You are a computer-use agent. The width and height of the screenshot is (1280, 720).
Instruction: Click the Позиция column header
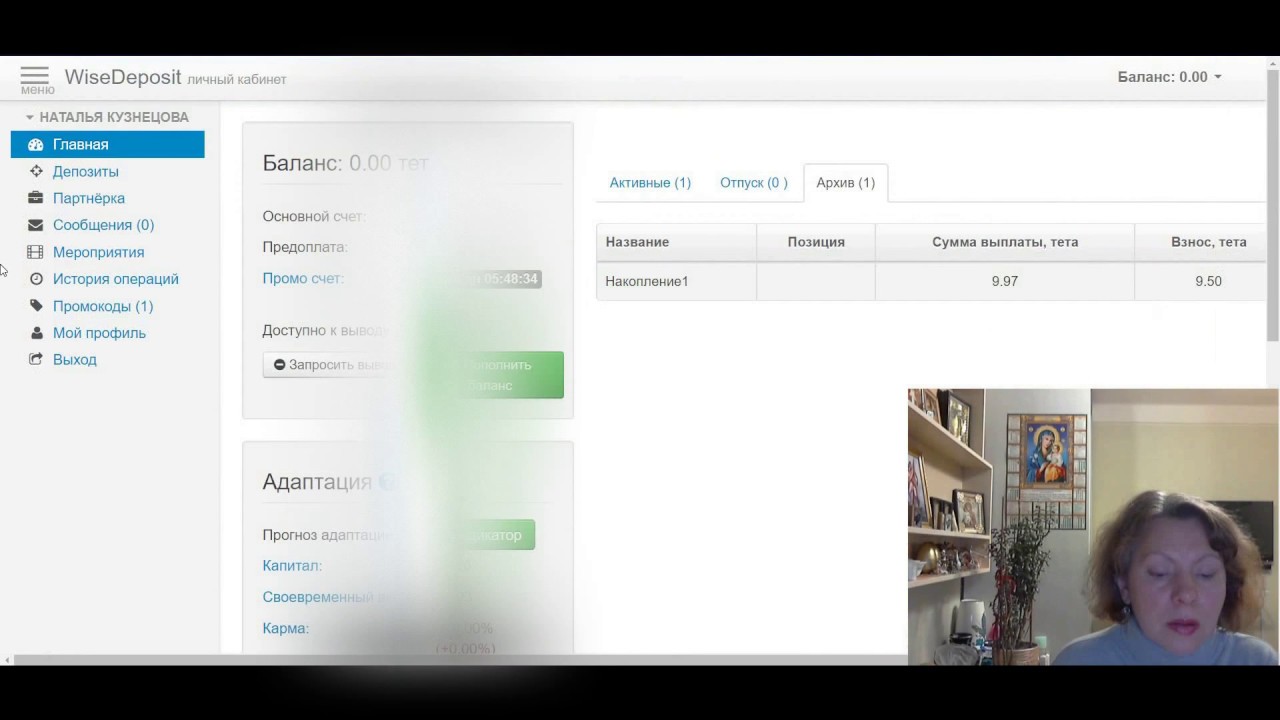(x=816, y=242)
